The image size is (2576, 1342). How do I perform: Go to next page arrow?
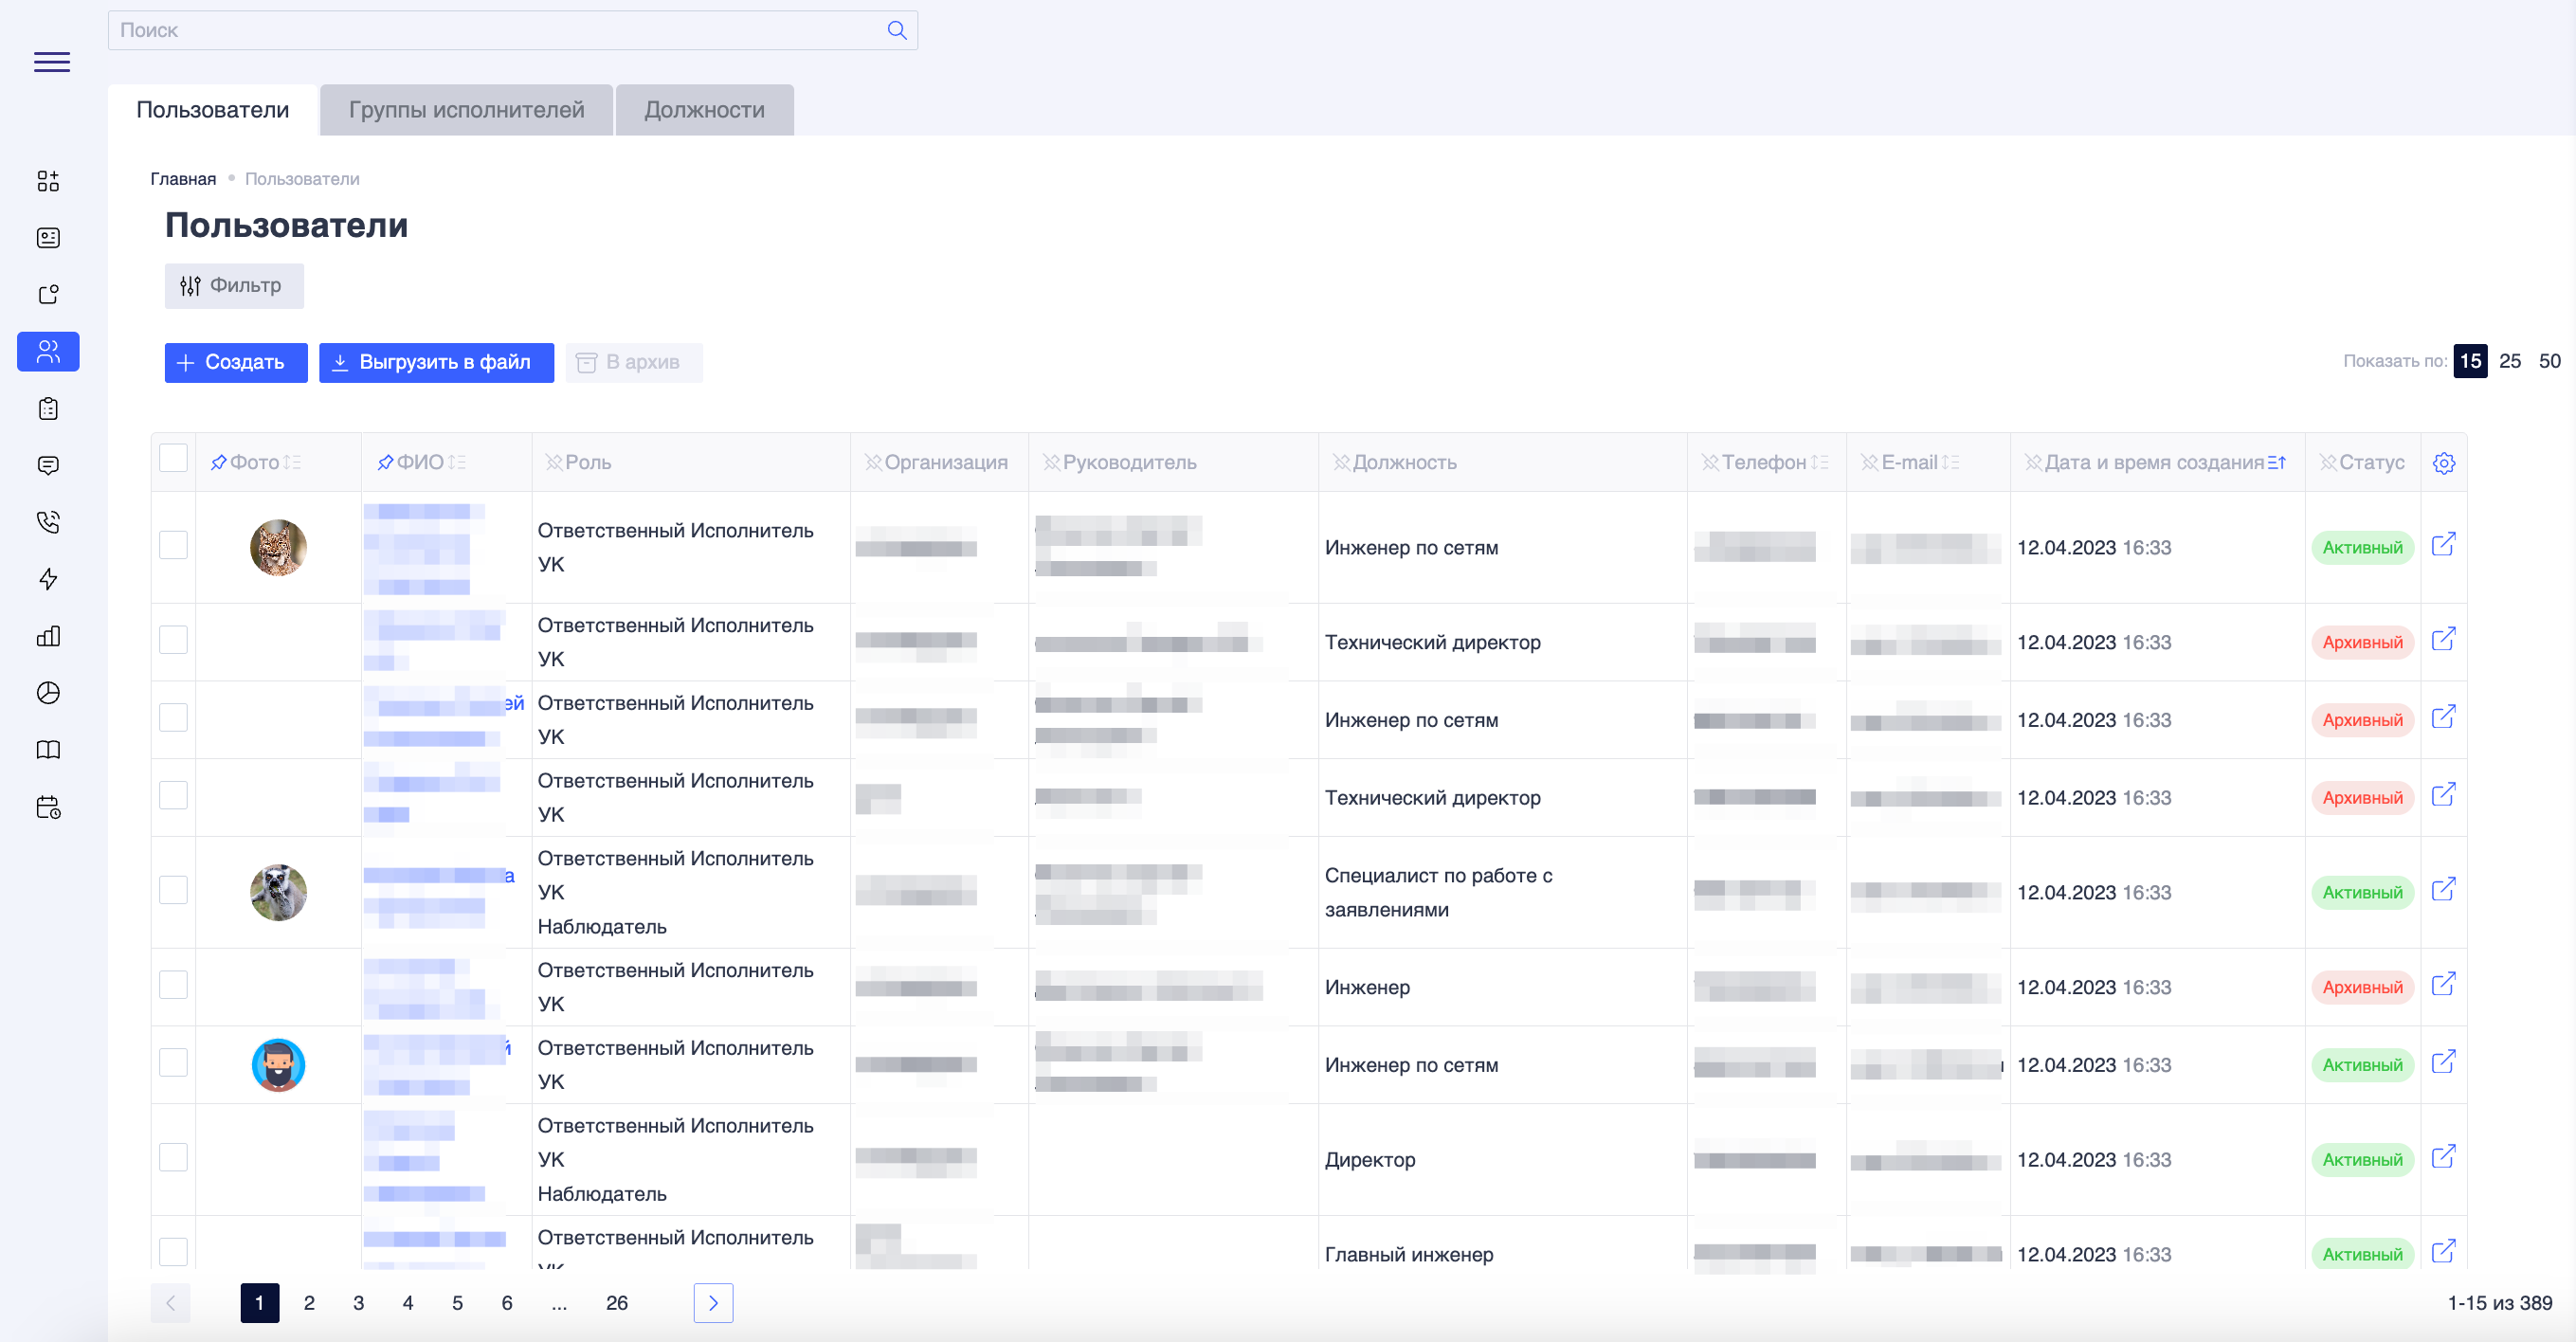tap(713, 1302)
